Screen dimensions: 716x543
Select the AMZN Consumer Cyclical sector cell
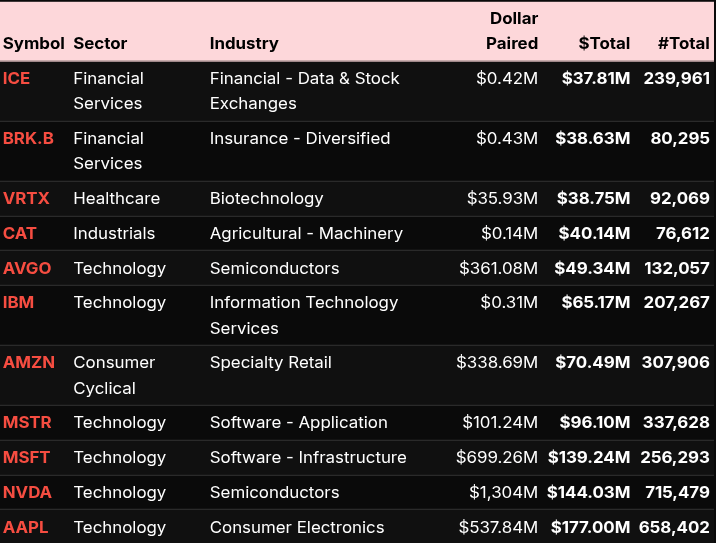[114, 375]
